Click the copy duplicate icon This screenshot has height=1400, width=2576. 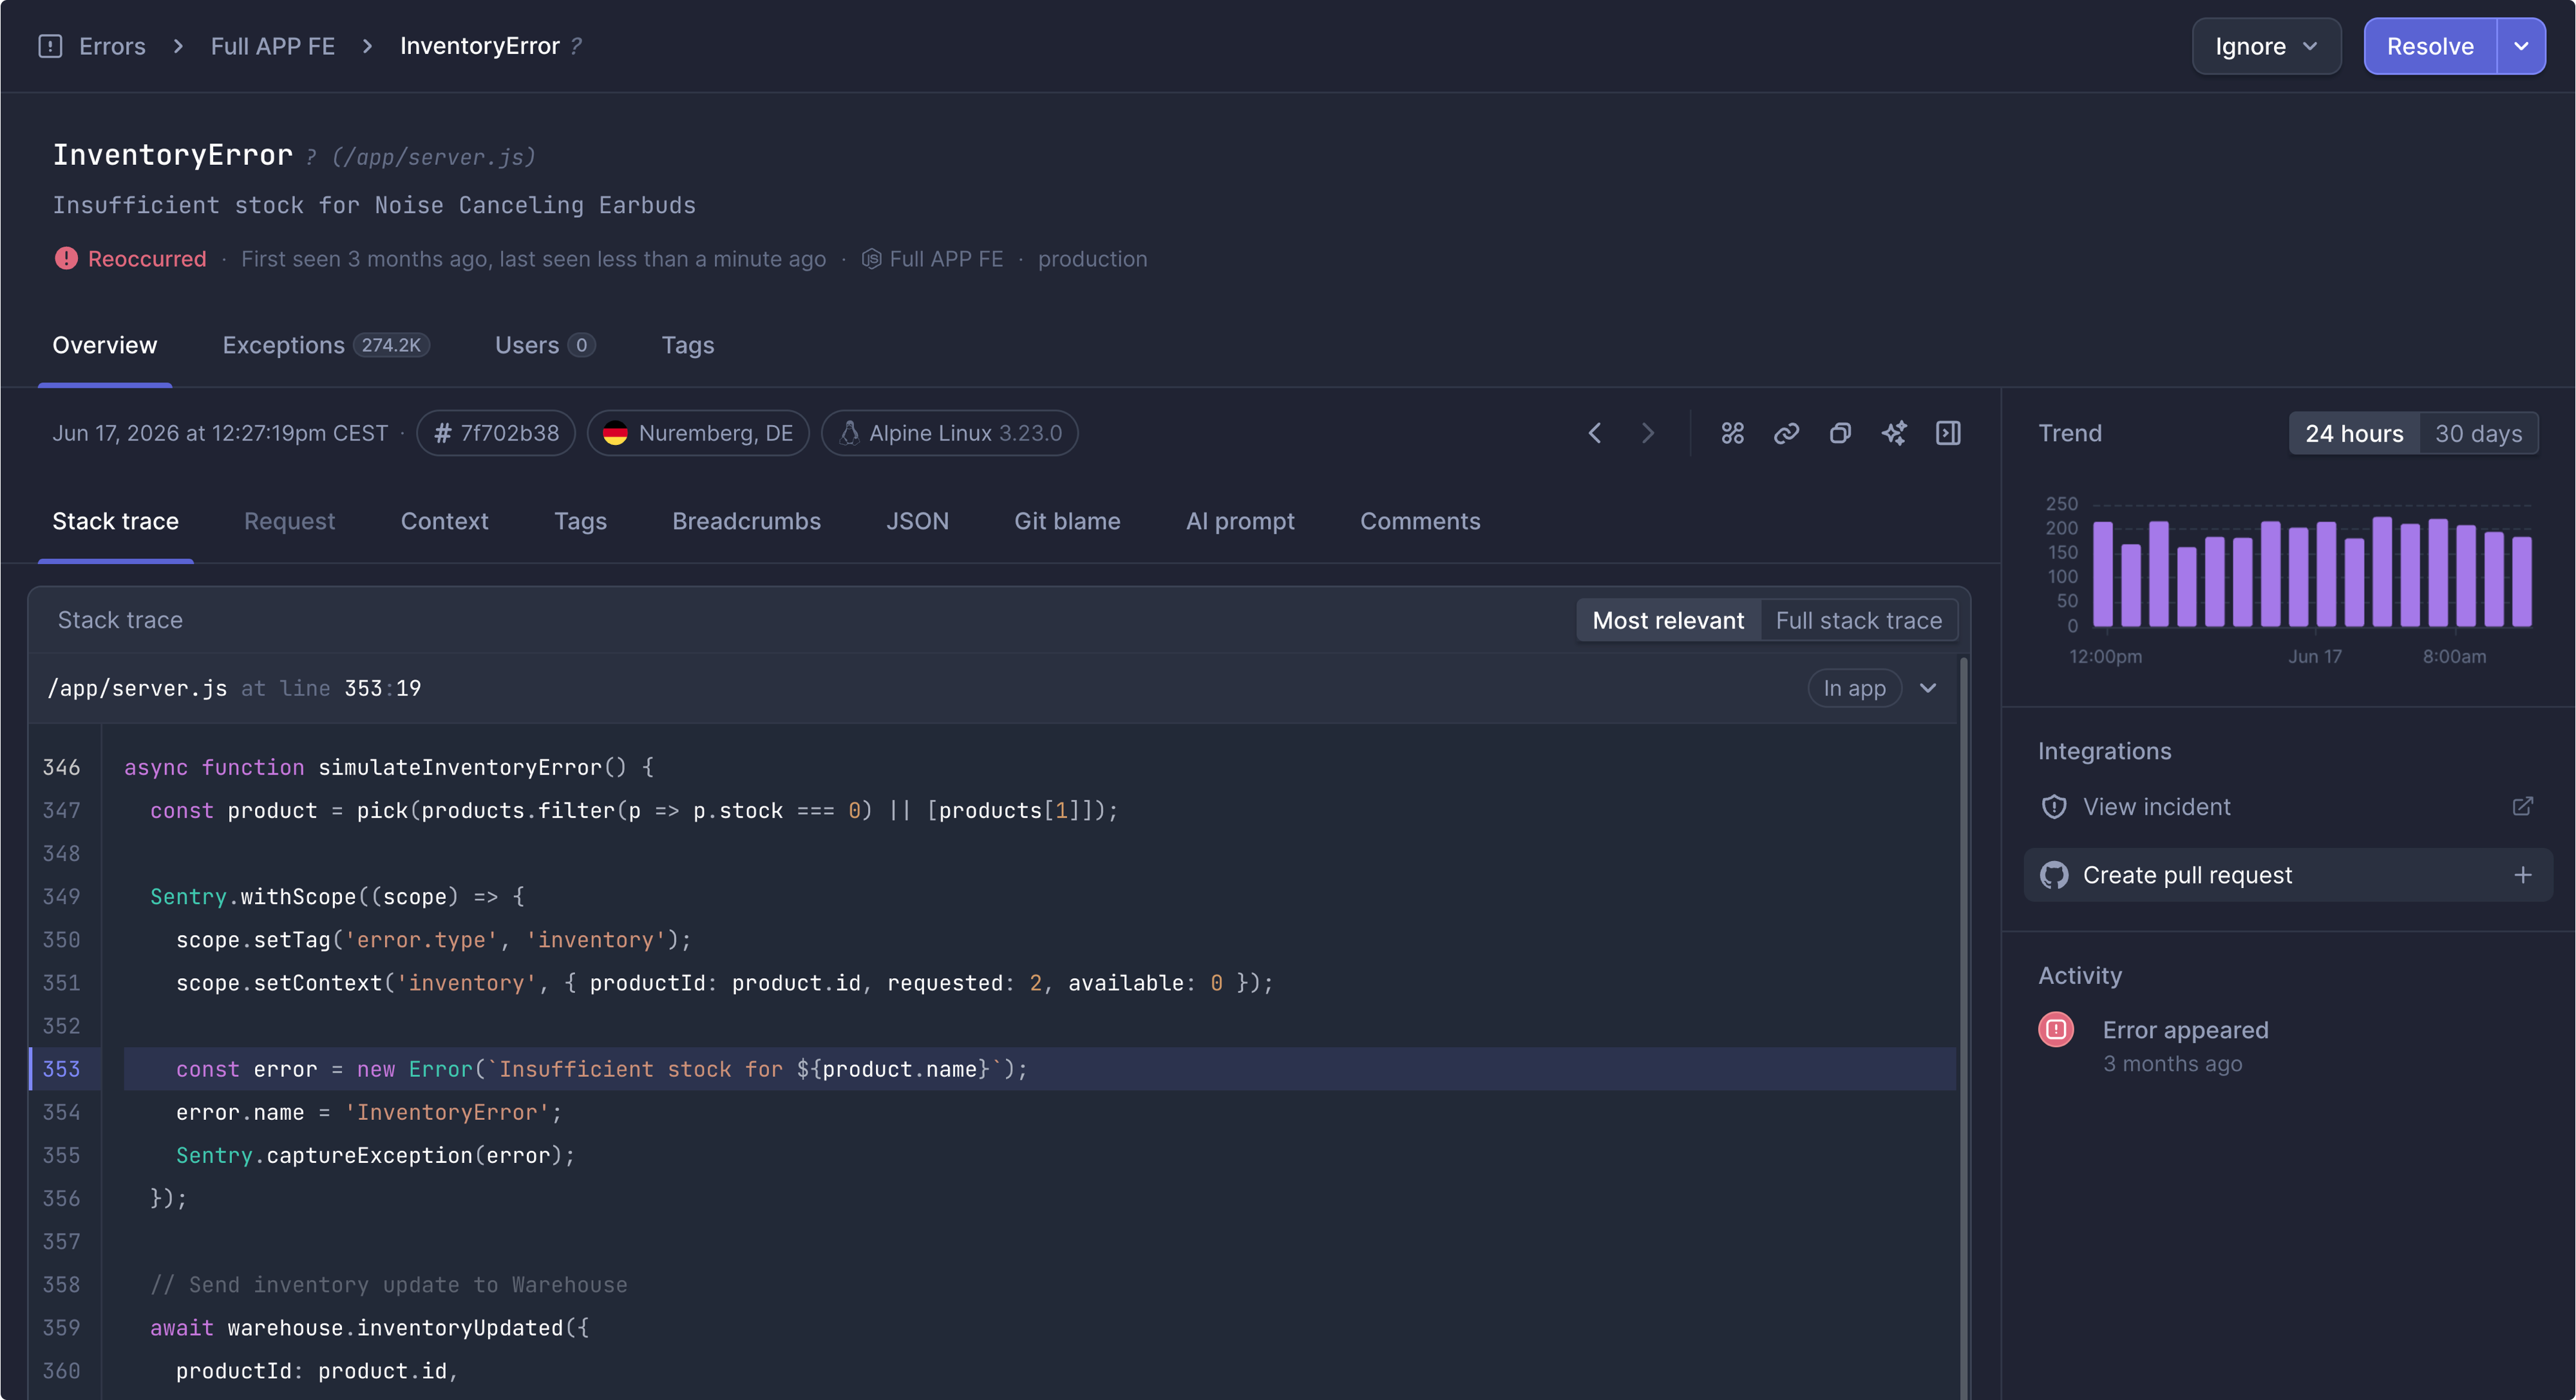(1840, 433)
